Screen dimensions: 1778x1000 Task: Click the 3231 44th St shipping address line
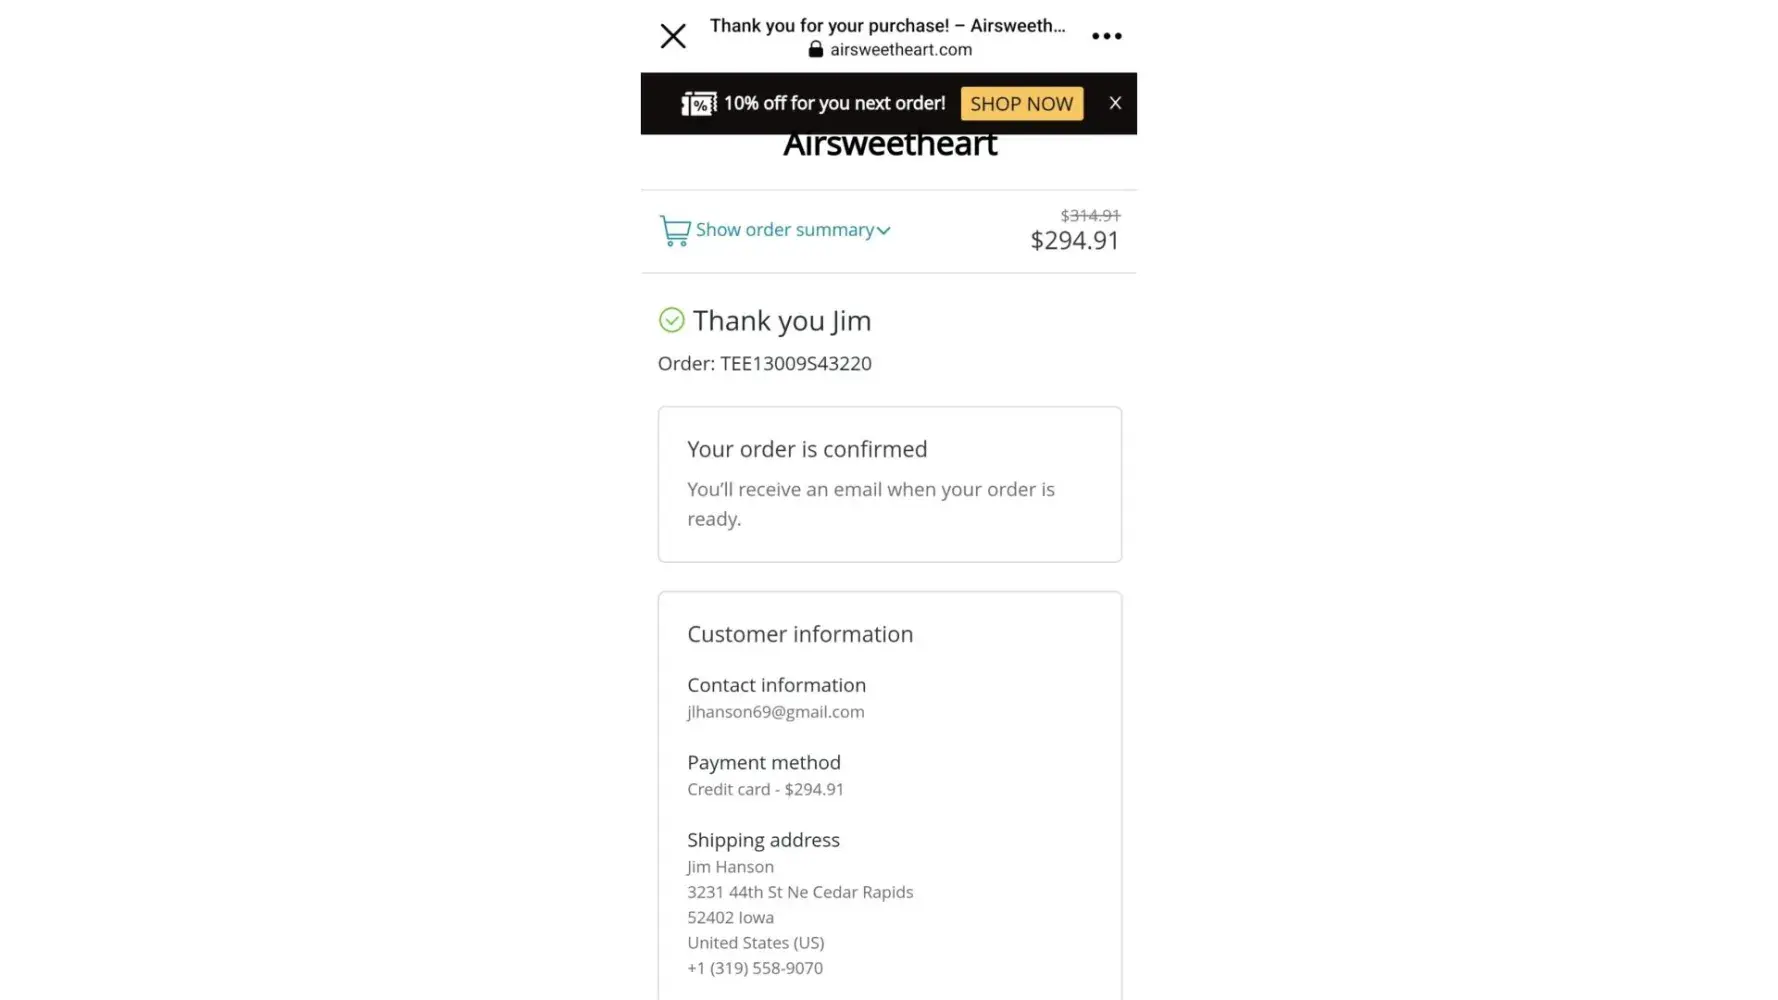(800, 892)
